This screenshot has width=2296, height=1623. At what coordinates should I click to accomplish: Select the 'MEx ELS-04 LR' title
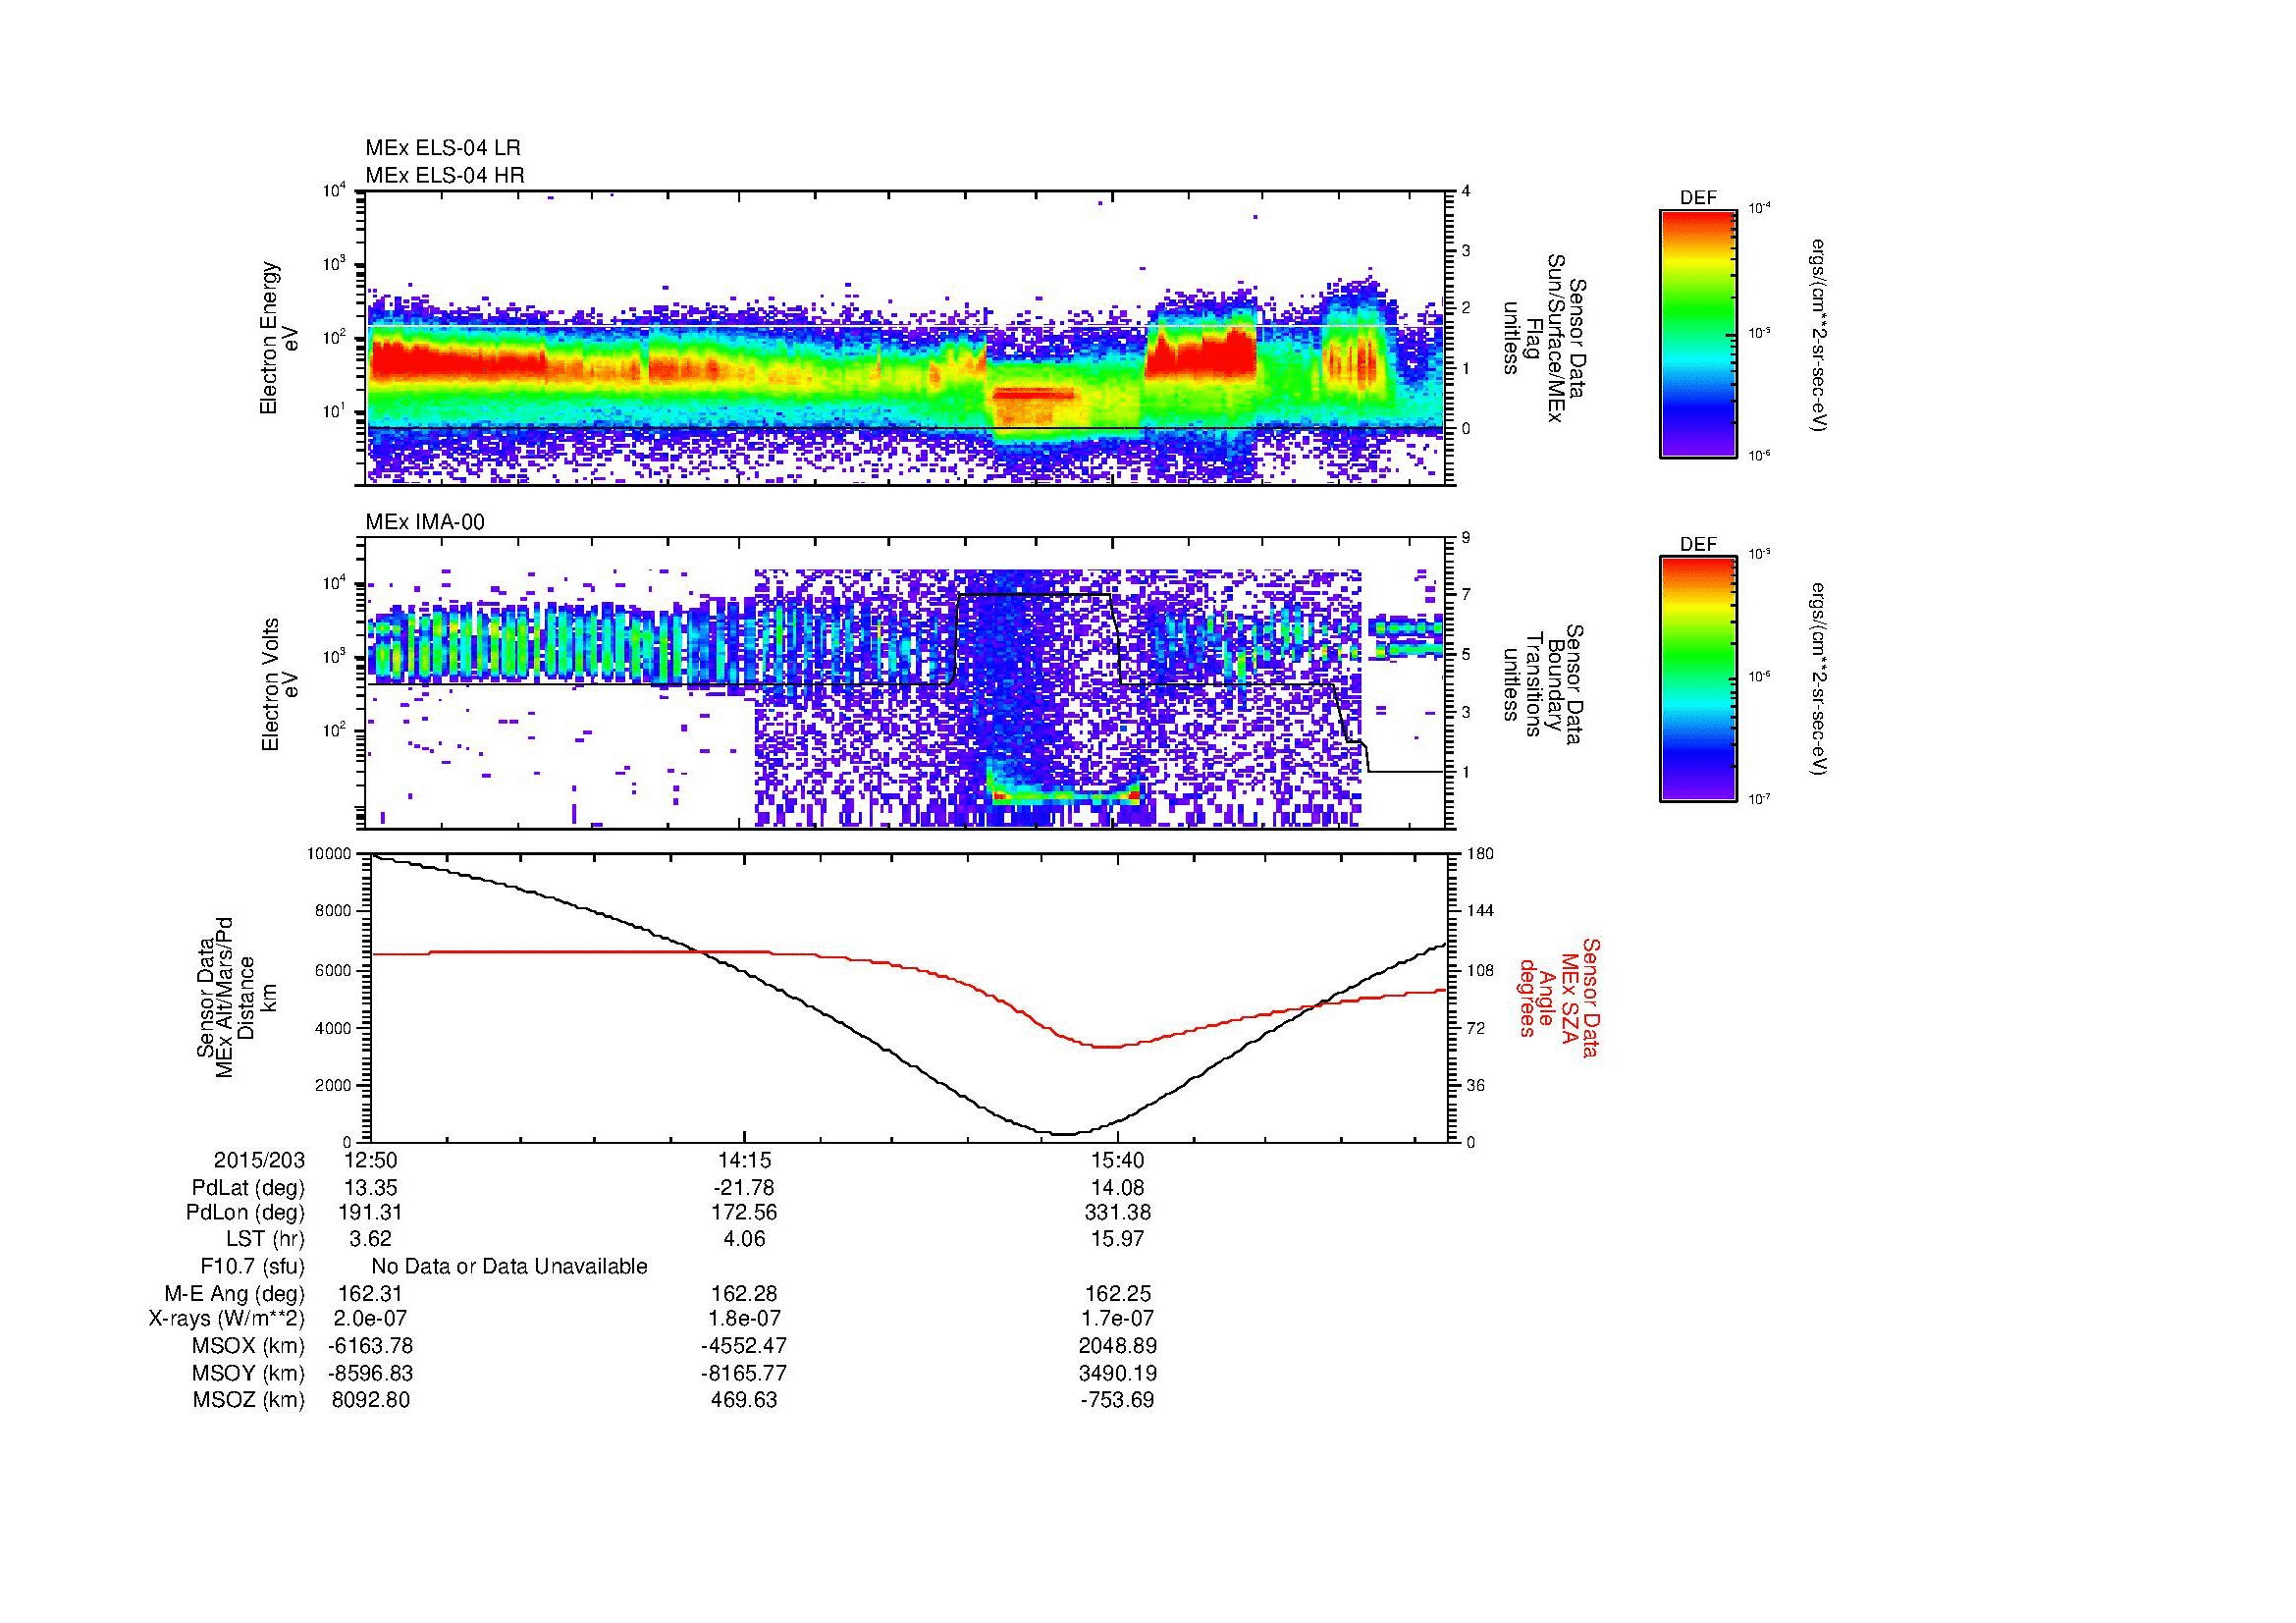coord(443,148)
